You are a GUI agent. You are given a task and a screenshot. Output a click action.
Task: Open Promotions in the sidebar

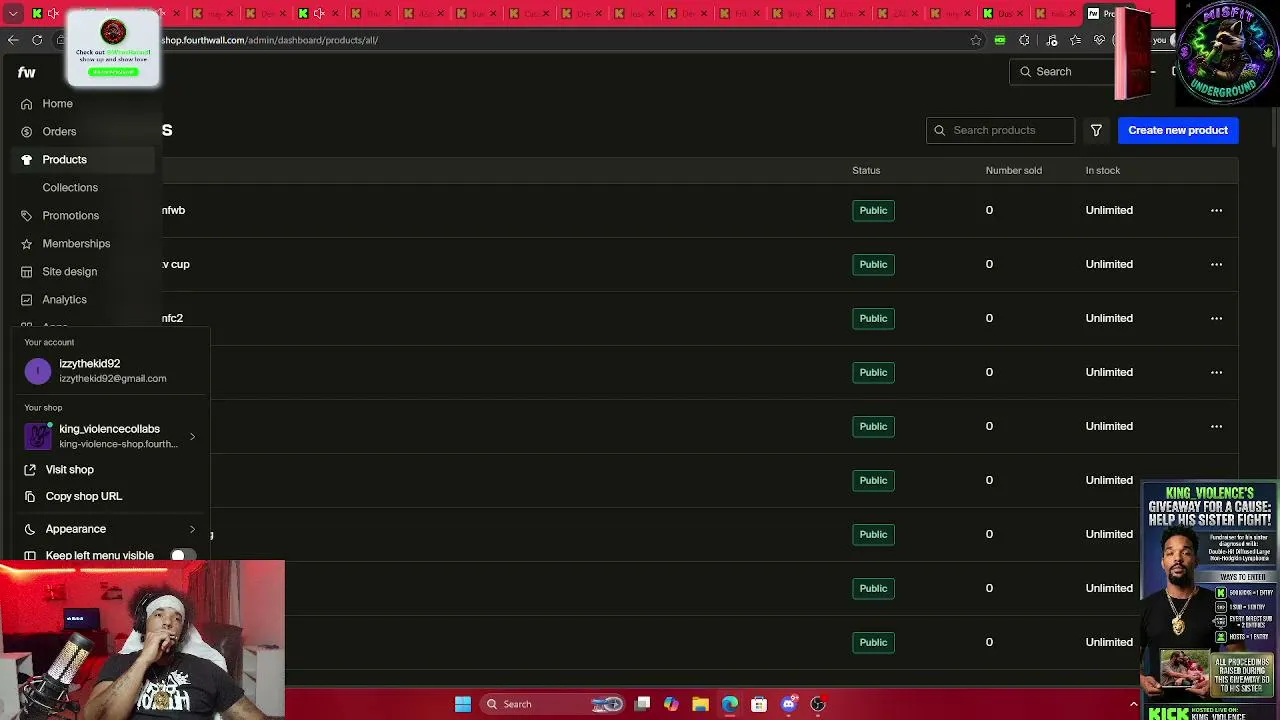point(71,216)
